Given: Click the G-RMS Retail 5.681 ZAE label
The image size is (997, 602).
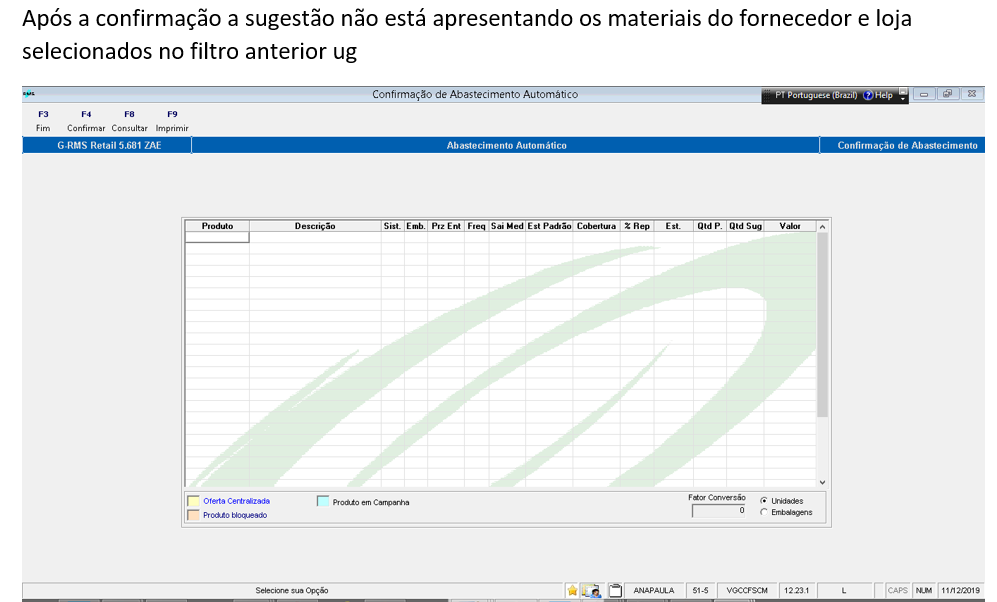Looking at the screenshot, I should pyautogui.click(x=109, y=146).
